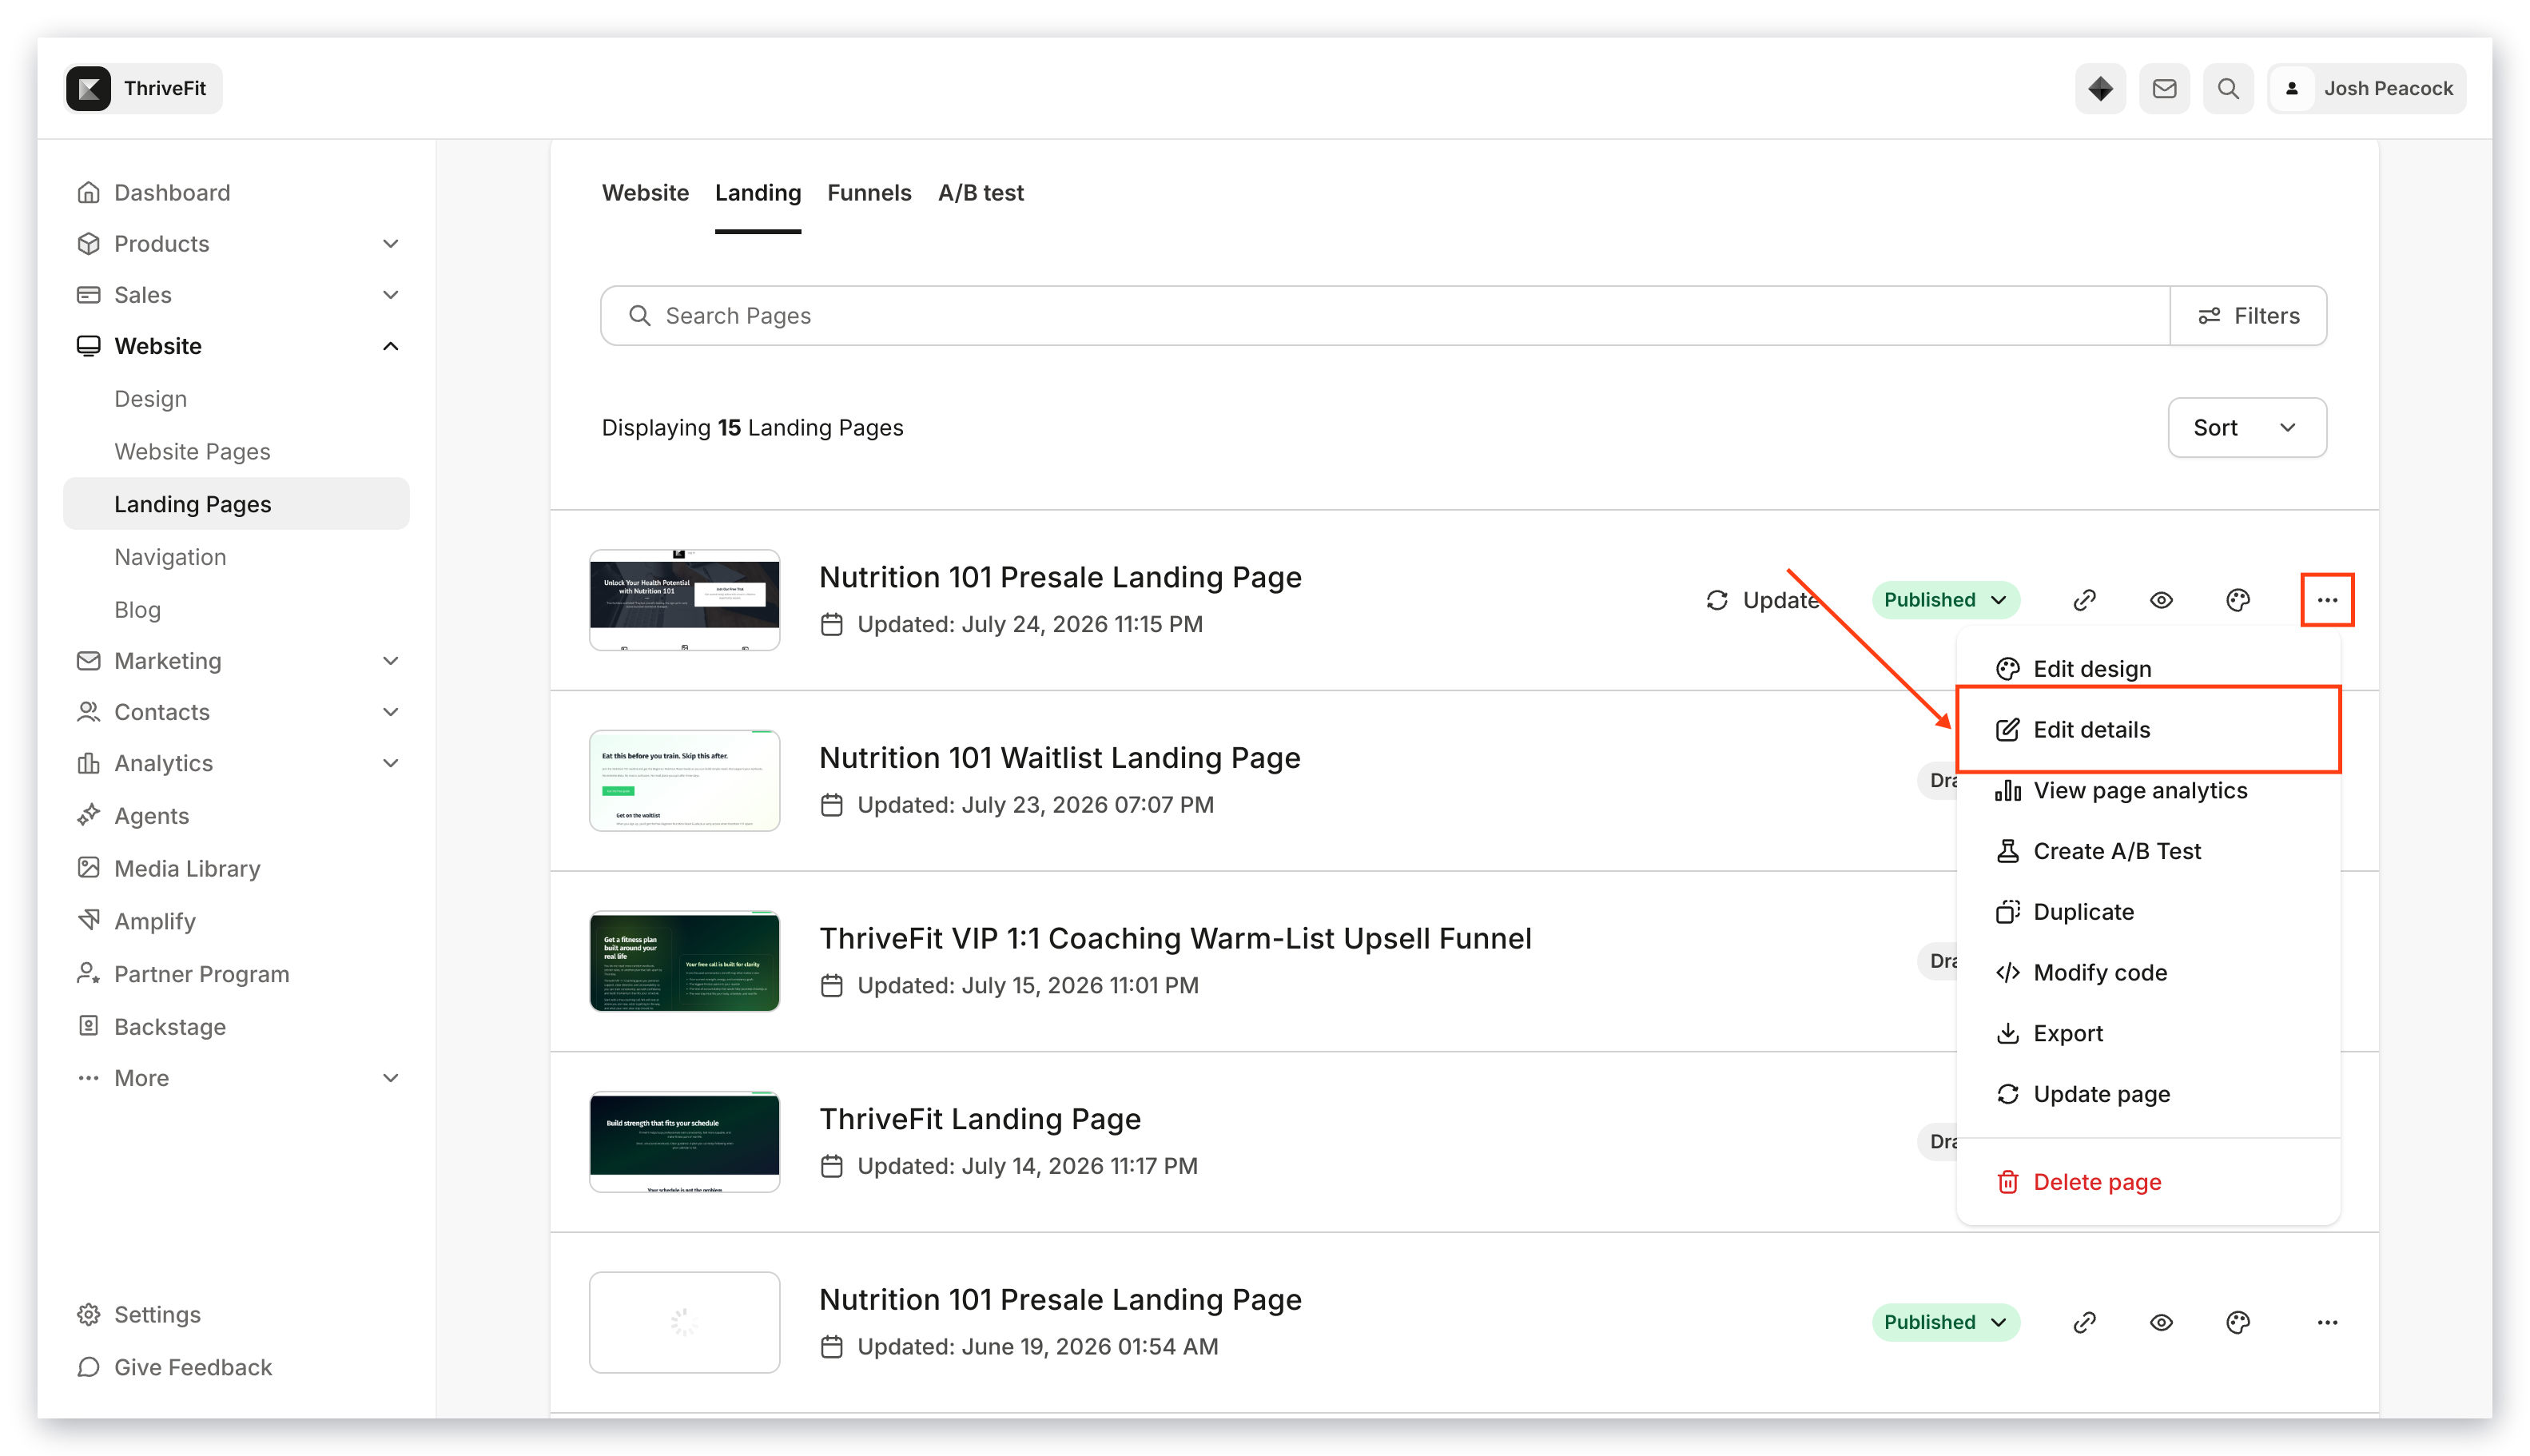Open the diamond icon in top bar
The image size is (2530, 1456).
pos(2100,88)
